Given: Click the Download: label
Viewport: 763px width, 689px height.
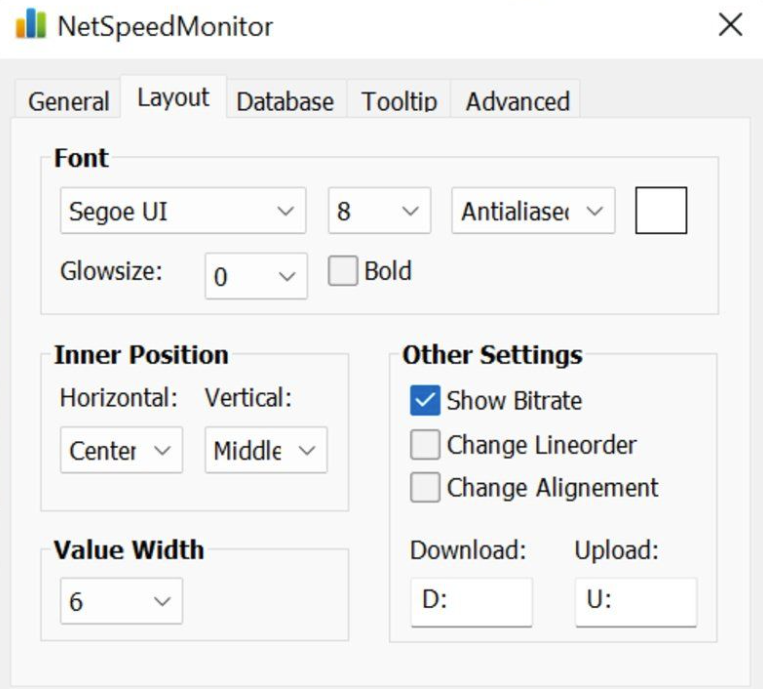Looking at the screenshot, I should point(468,550).
